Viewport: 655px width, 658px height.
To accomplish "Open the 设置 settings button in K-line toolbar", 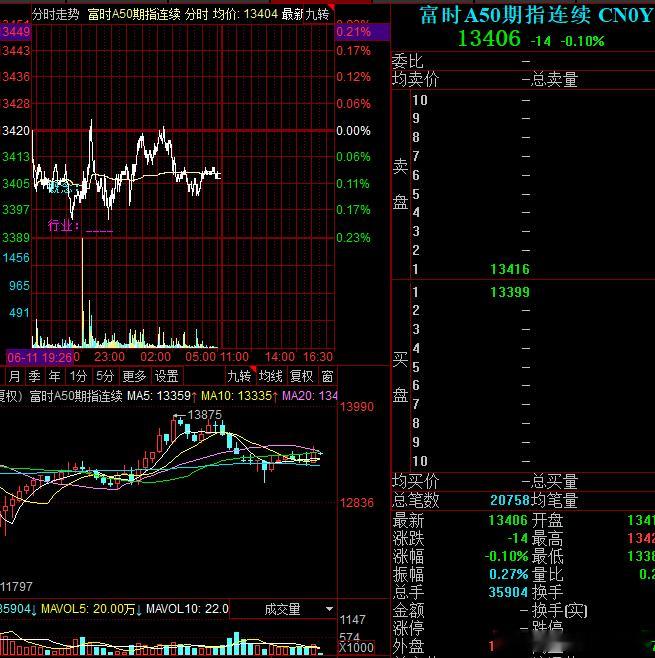I will [x=167, y=376].
